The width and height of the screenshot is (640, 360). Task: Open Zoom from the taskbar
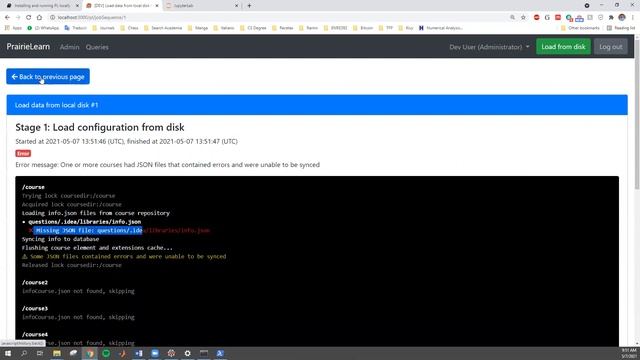[x=155, y=353]
